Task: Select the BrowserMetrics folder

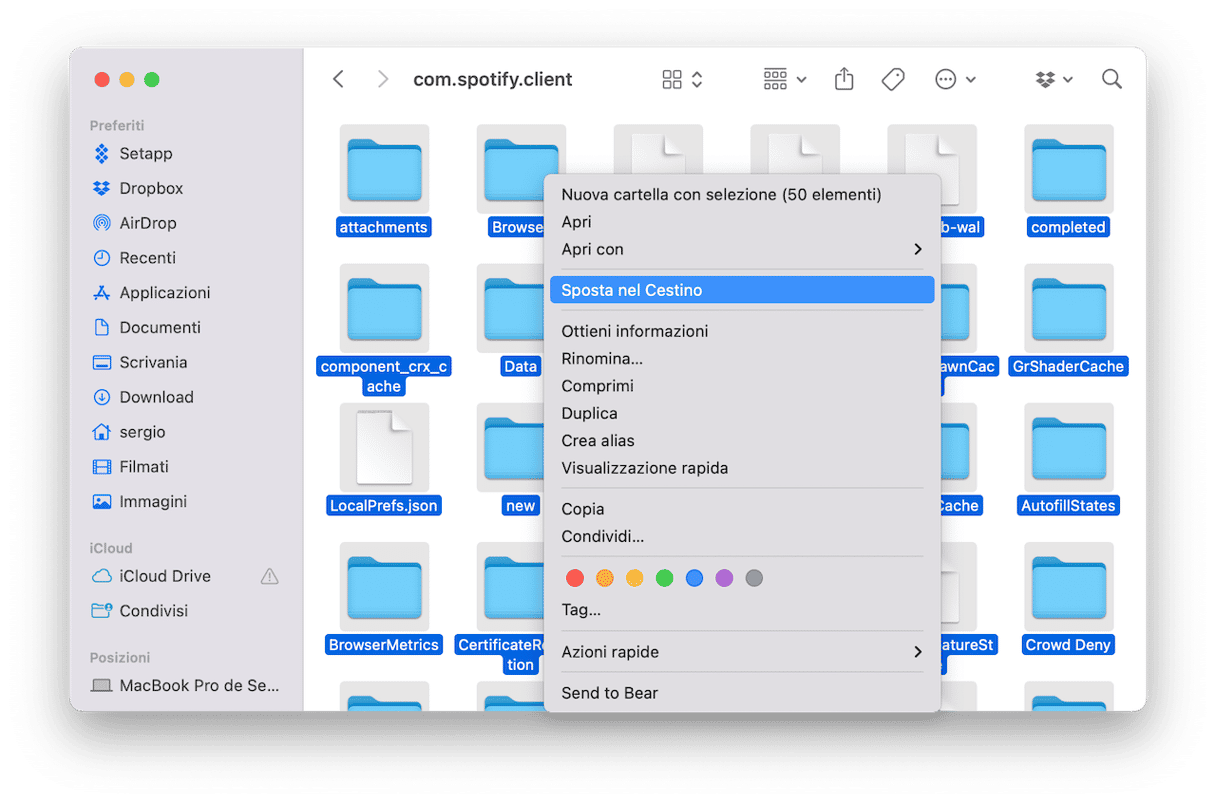Action: (384, 598)
